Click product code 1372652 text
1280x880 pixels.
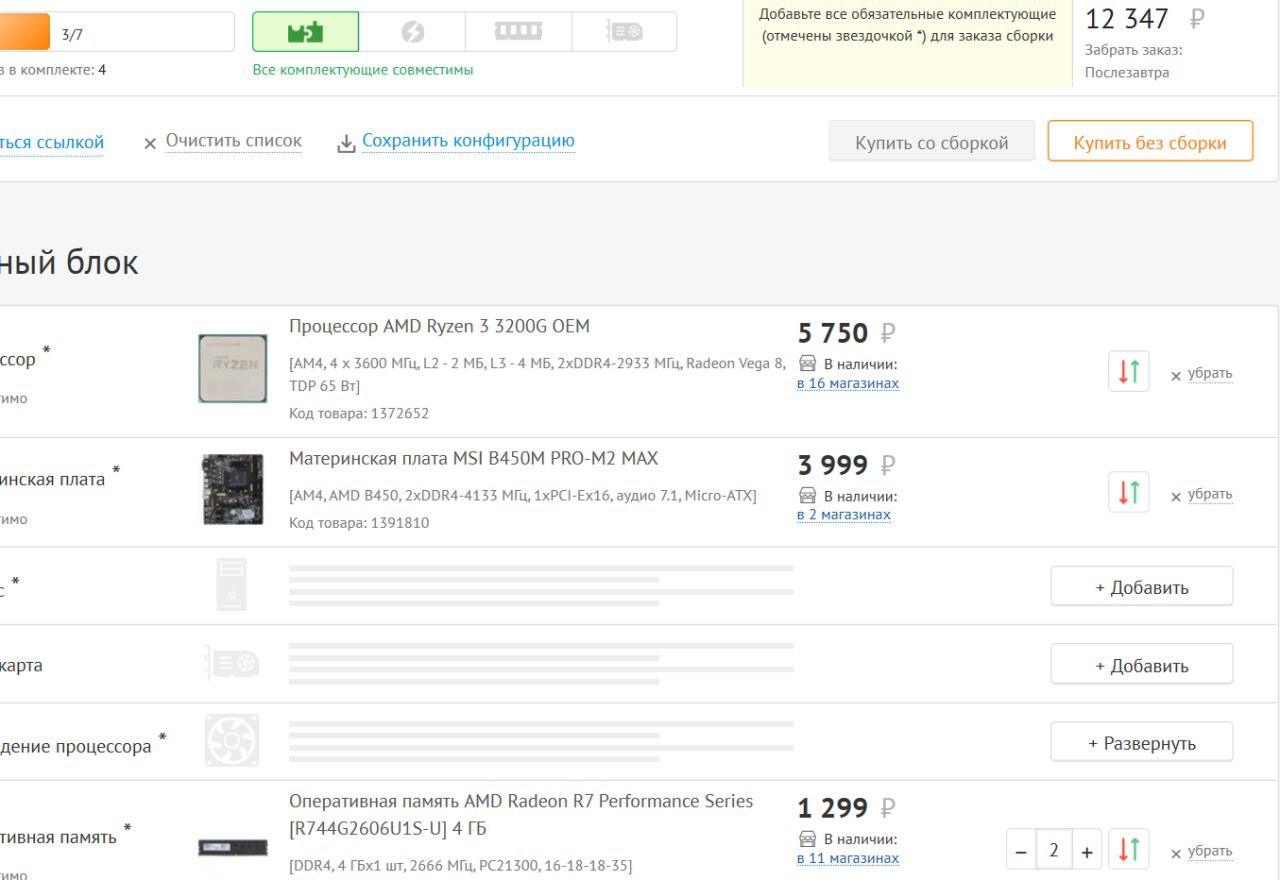point(359,413)
